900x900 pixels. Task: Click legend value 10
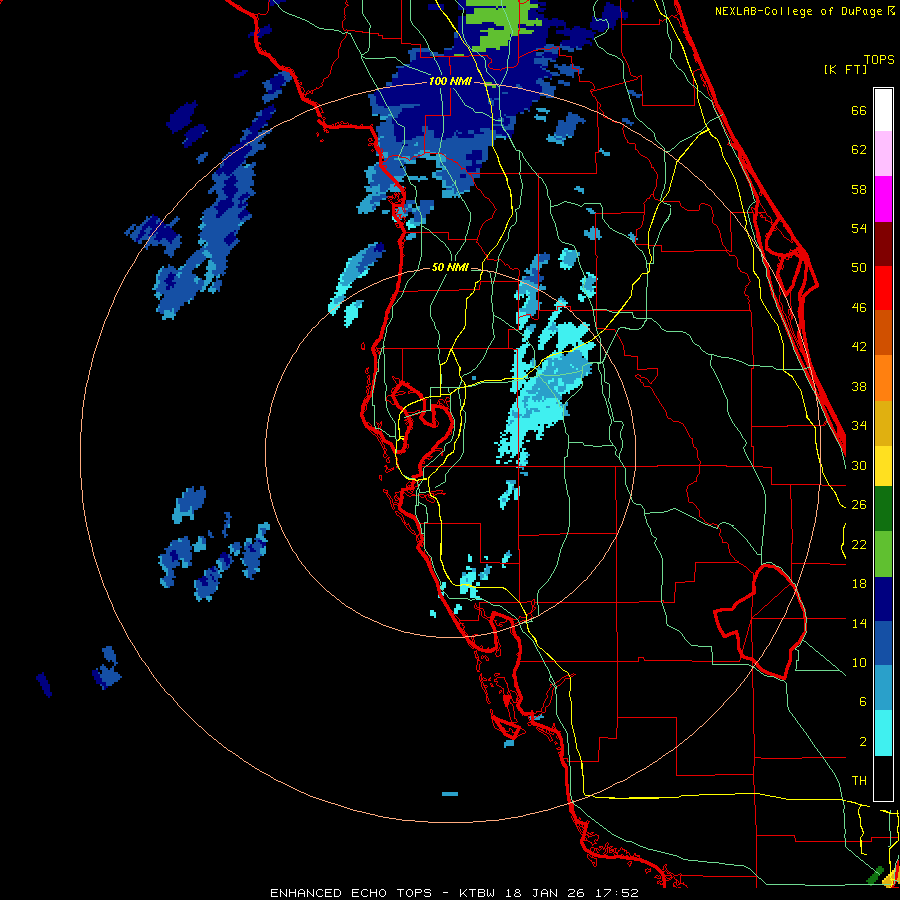click(859, 662)
